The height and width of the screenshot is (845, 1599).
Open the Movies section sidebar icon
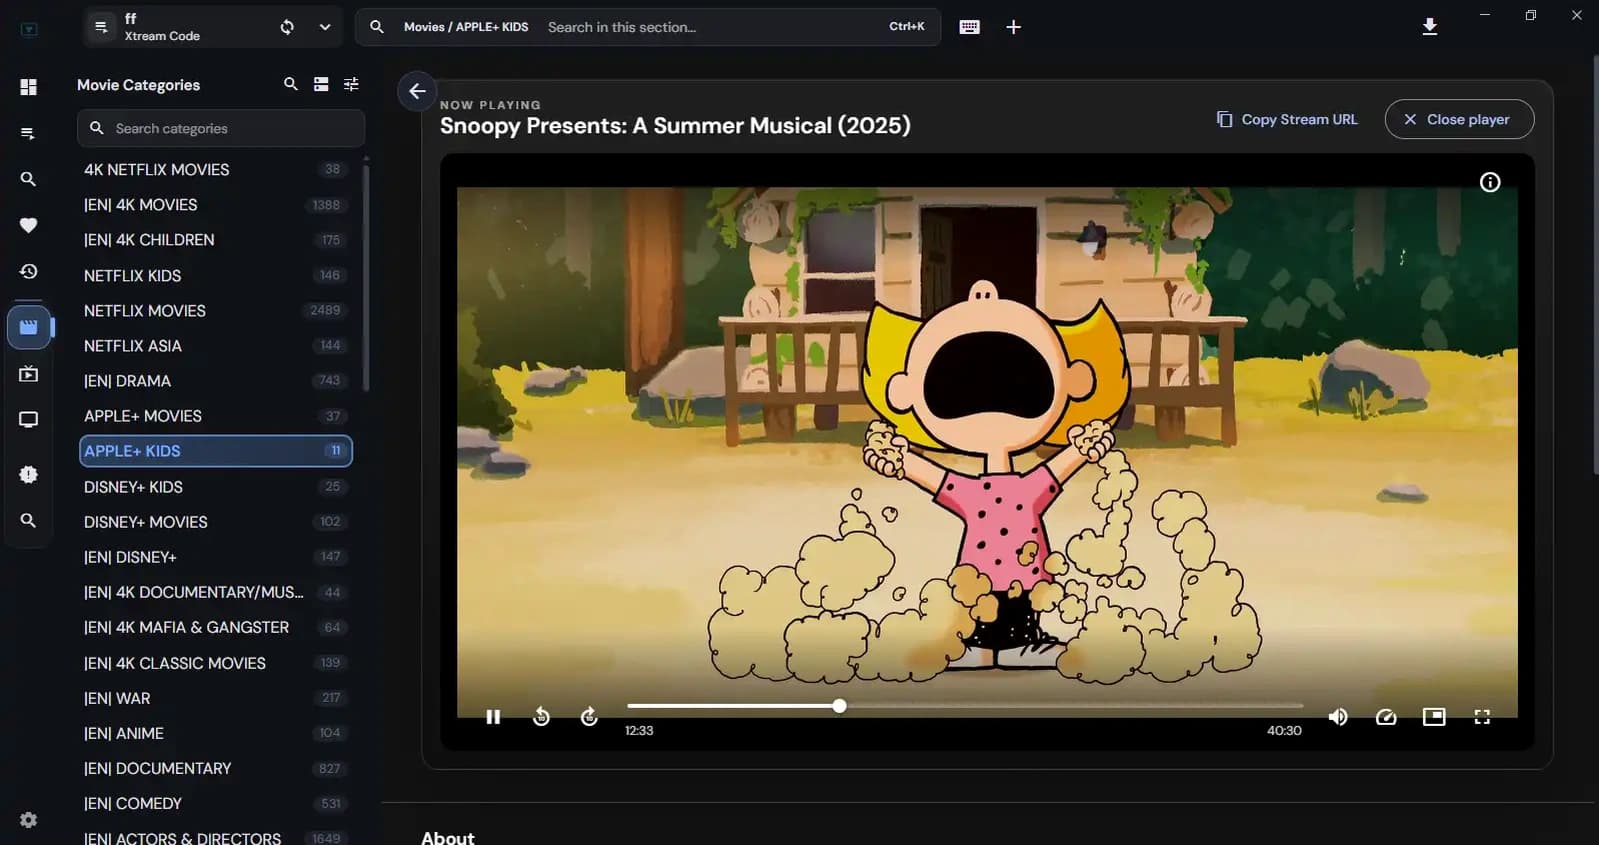[x=29, y=327]
